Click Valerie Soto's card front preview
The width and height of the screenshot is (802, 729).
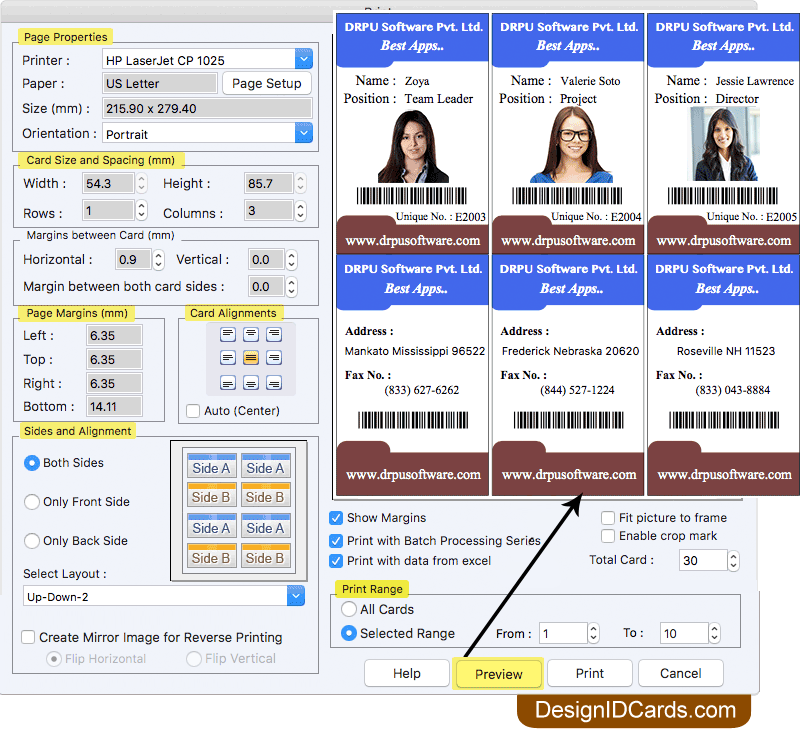[568, 134]
